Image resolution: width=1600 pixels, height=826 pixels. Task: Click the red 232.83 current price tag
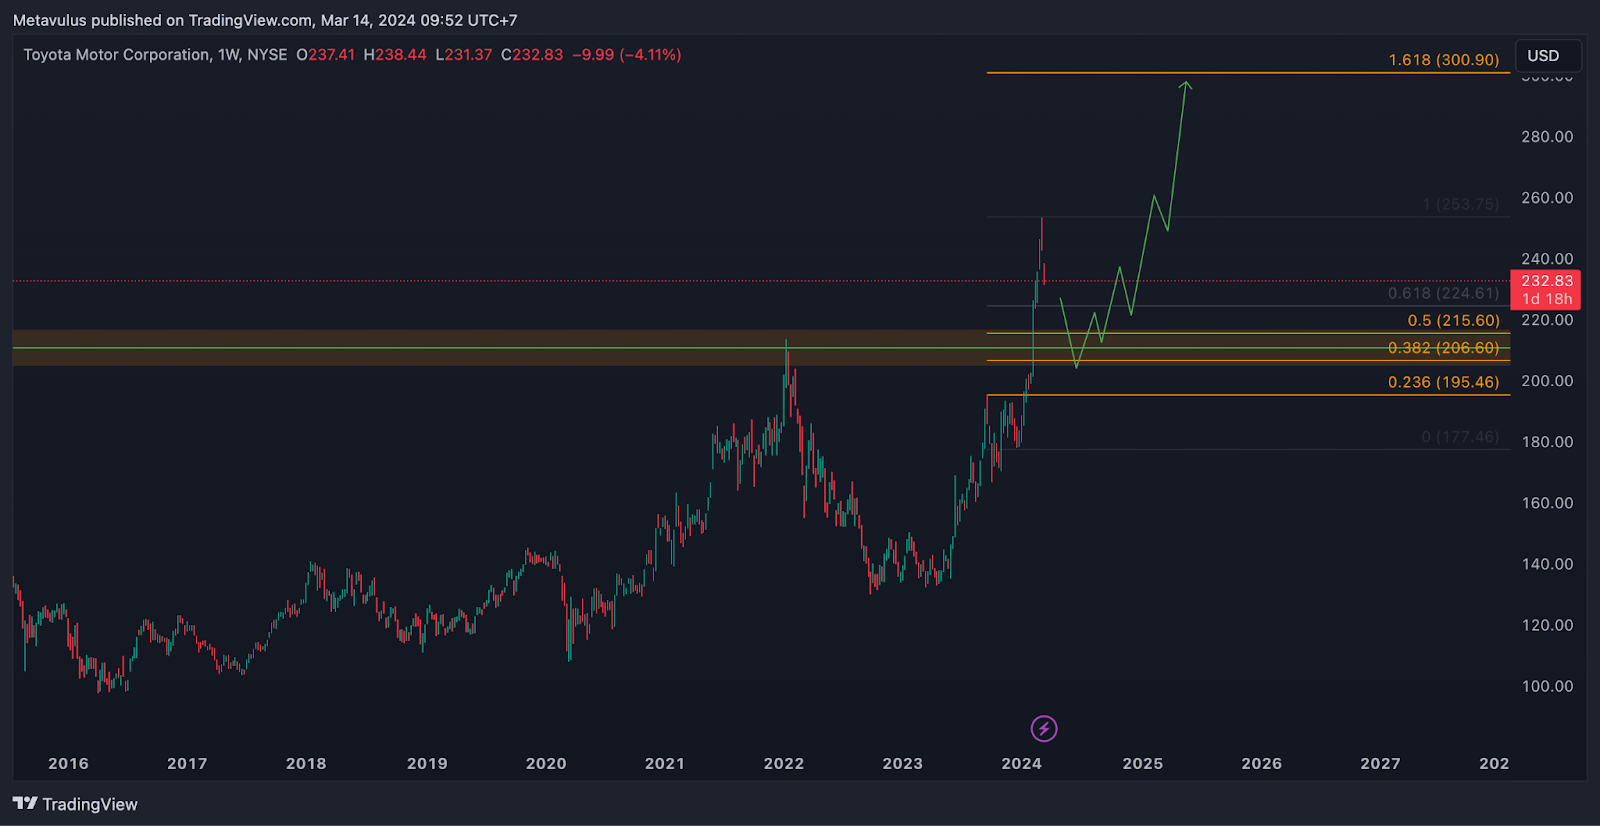[1546, 281]
